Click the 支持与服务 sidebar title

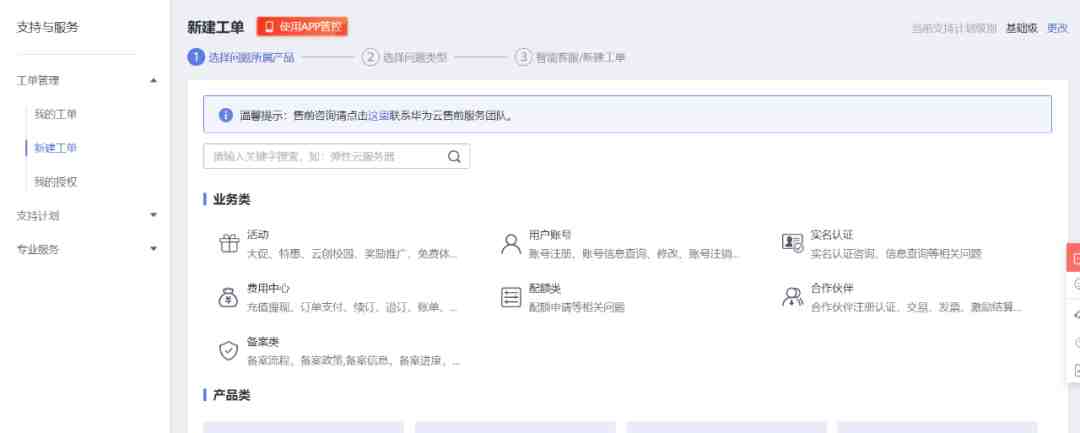click(x=48, y=28)
